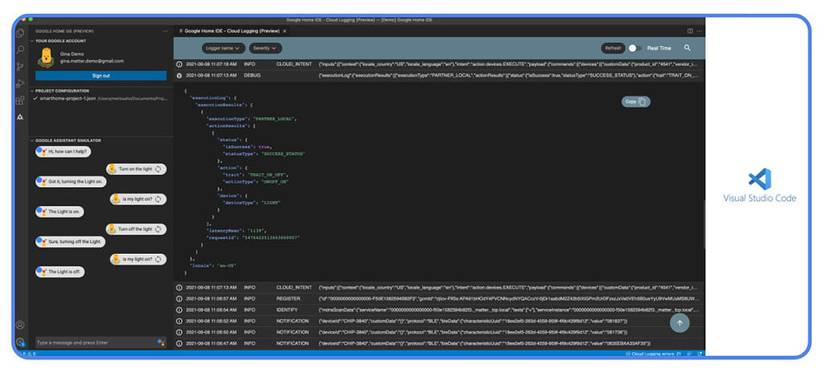Click the Sign out button
Image resolution: width=825 pixels, height=370 pixels.
click(101, 76)
